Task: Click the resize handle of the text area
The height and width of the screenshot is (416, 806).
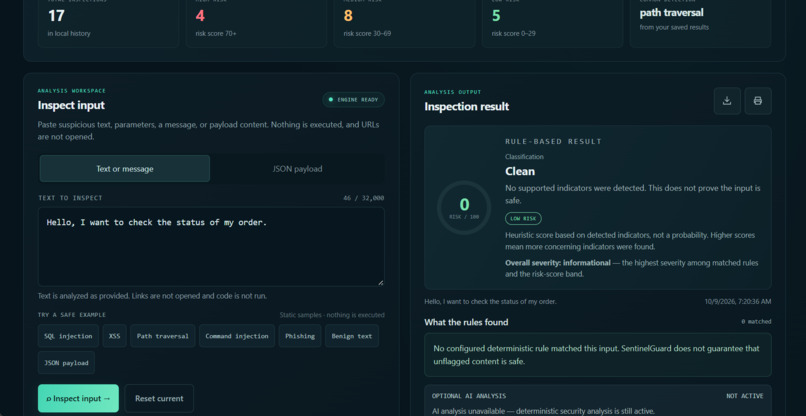Action: coord(381,283)
